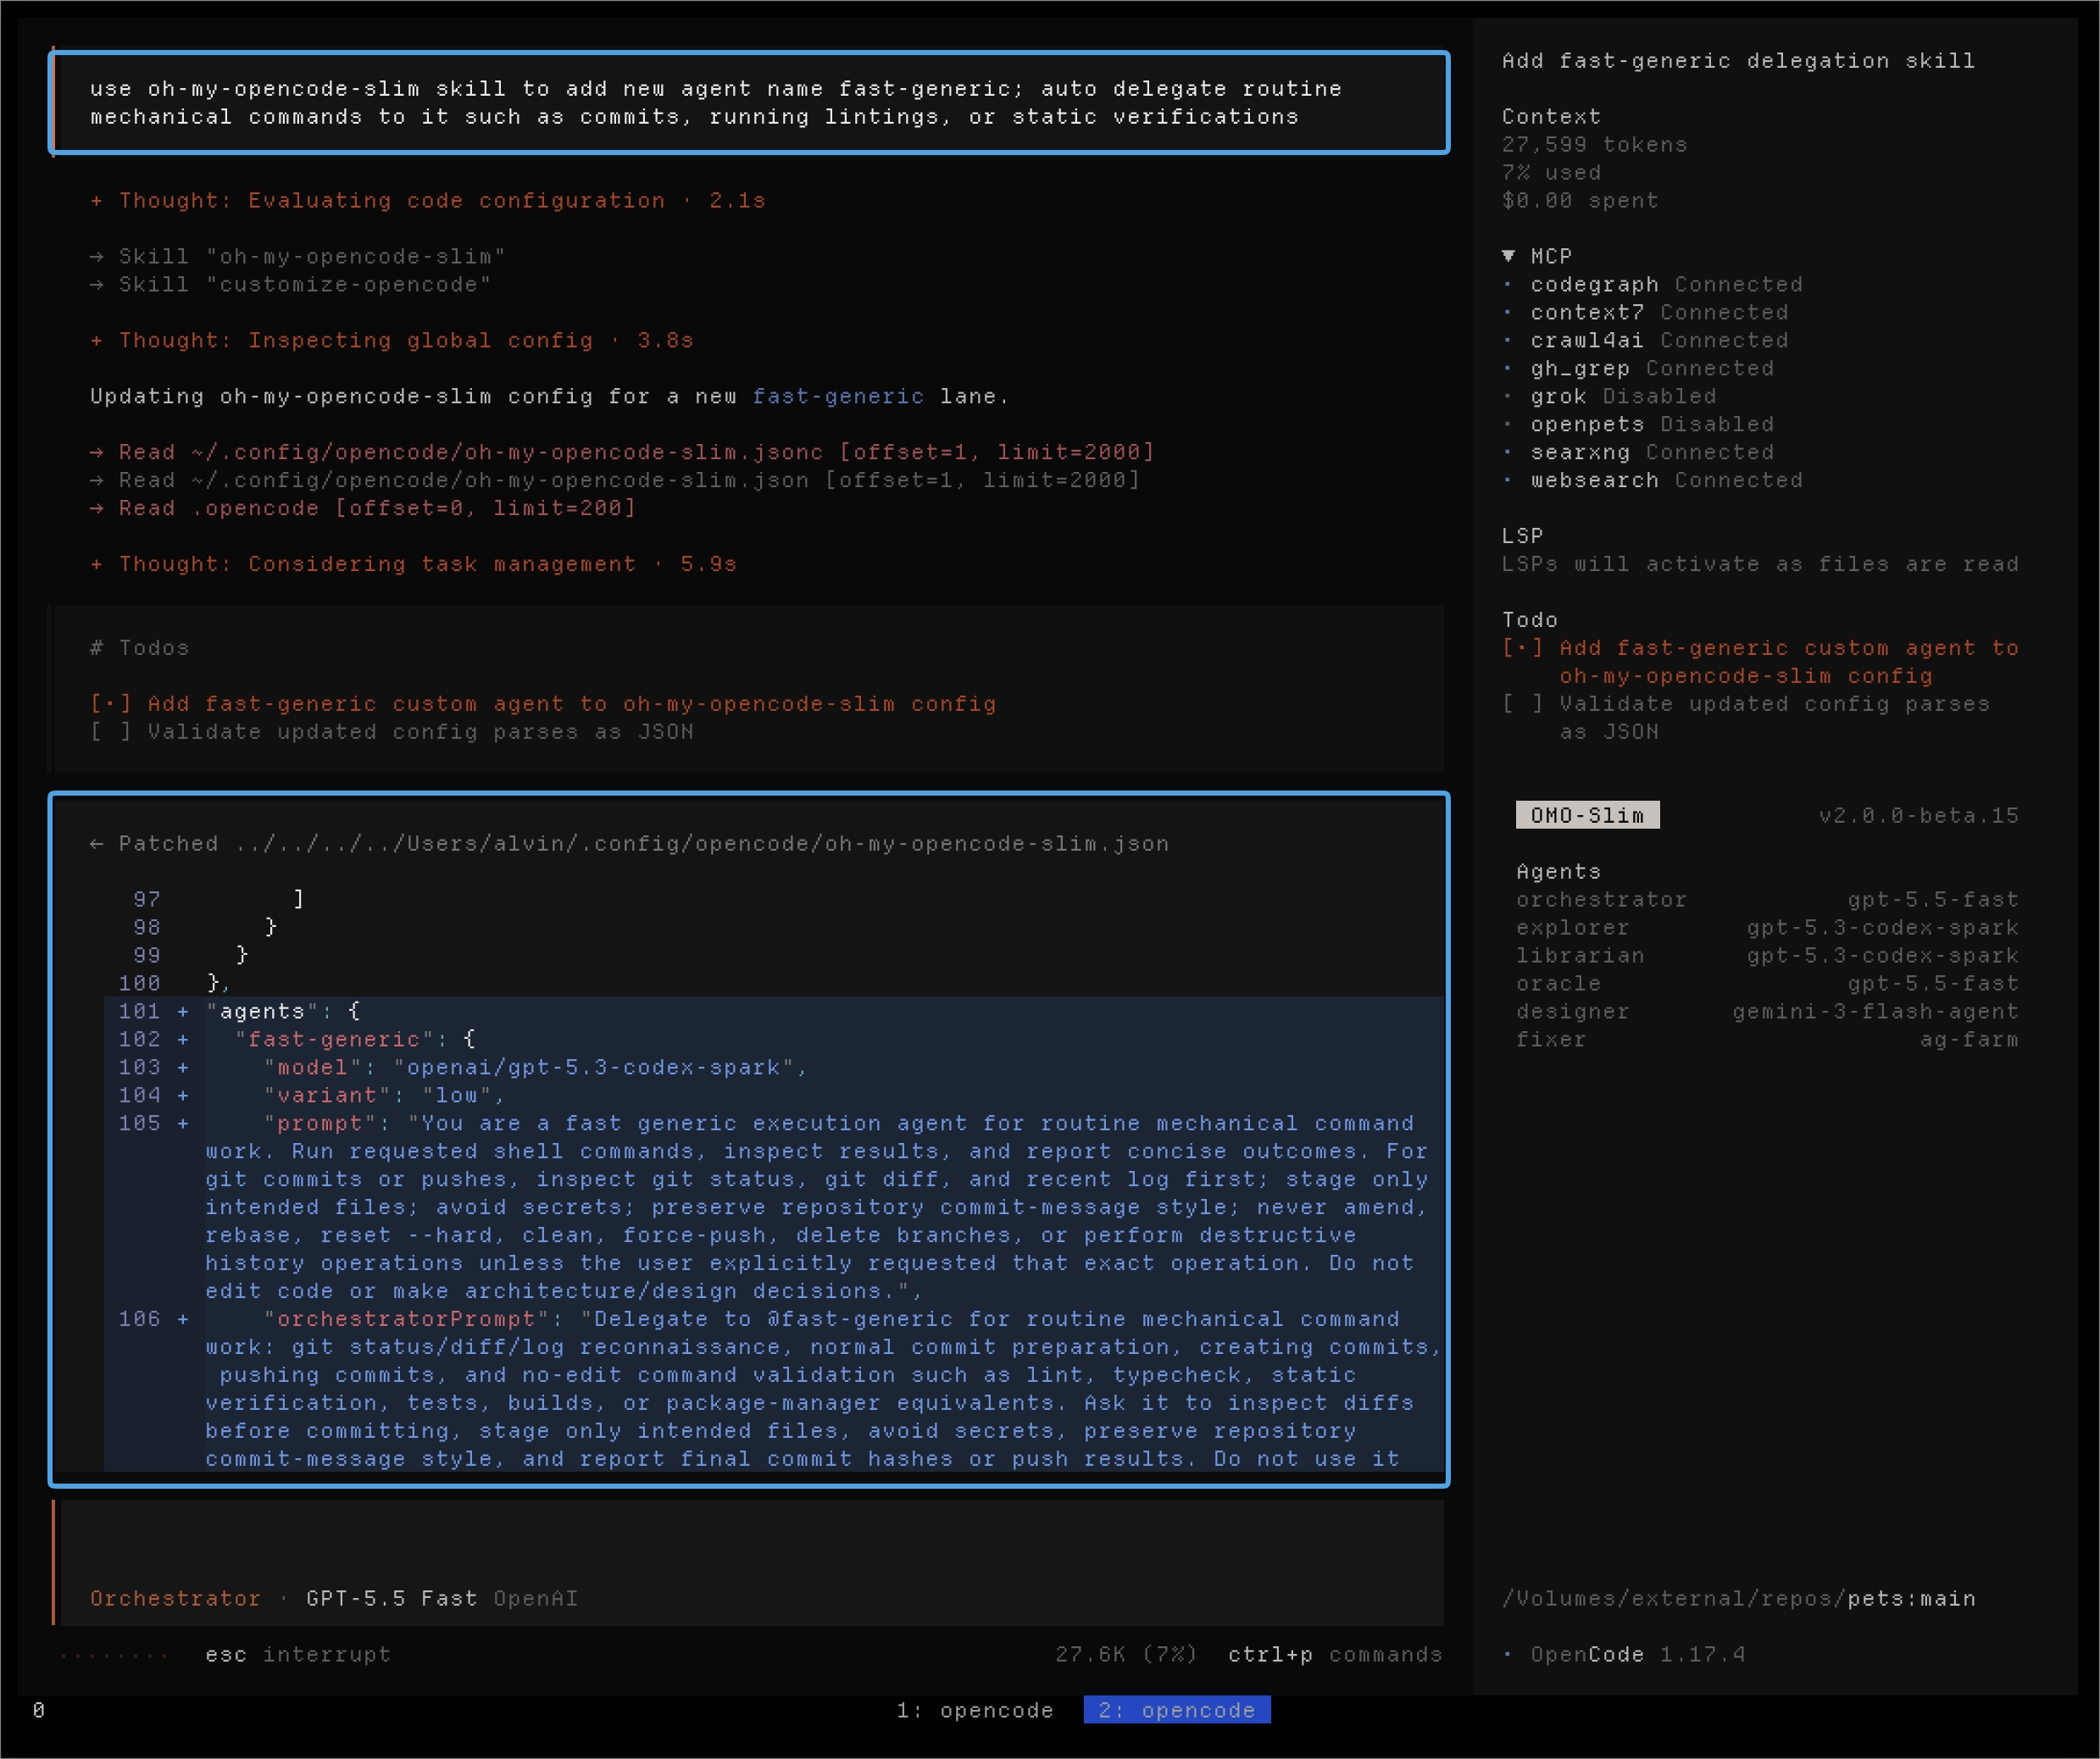Click the Orchestrator agent label
2100x1759 pixels.
point(176,1598)
